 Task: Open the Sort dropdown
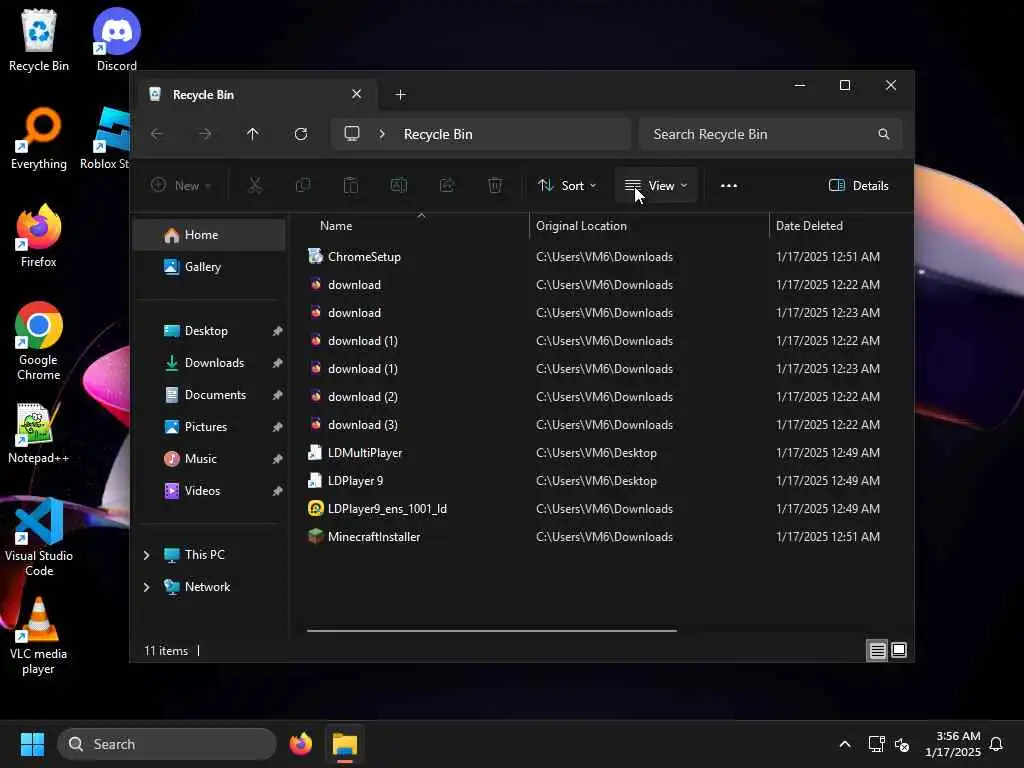click(567, 185)
